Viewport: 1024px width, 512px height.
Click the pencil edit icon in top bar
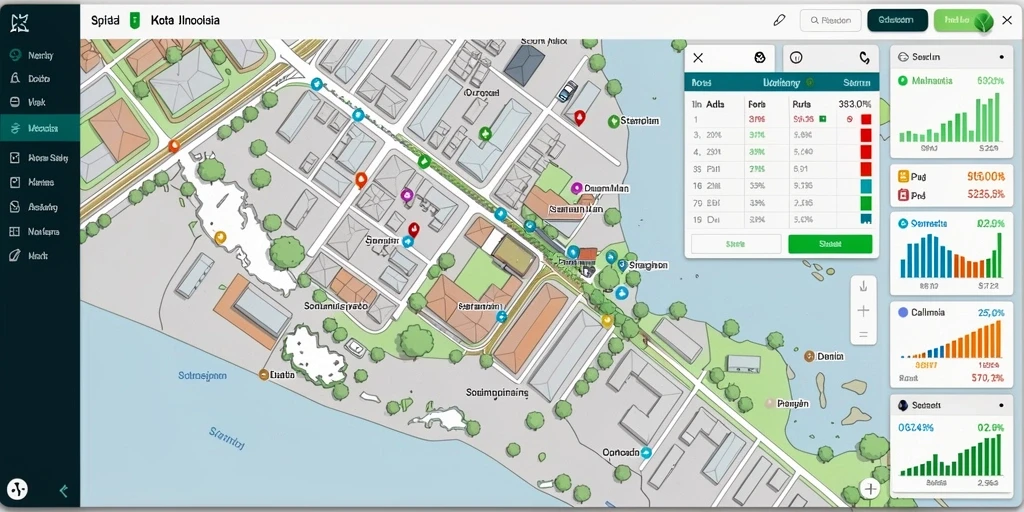click(x=778, y=20)
